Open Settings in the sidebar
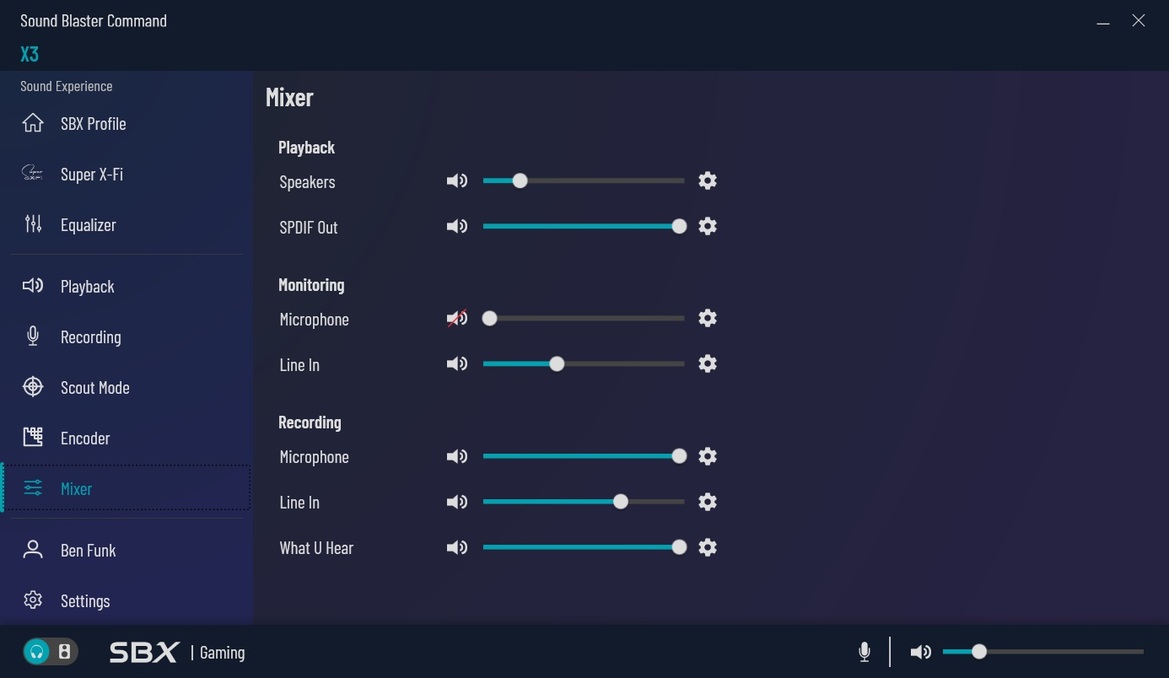Viewport: 1169px width, 678px height. coord(127,600)
